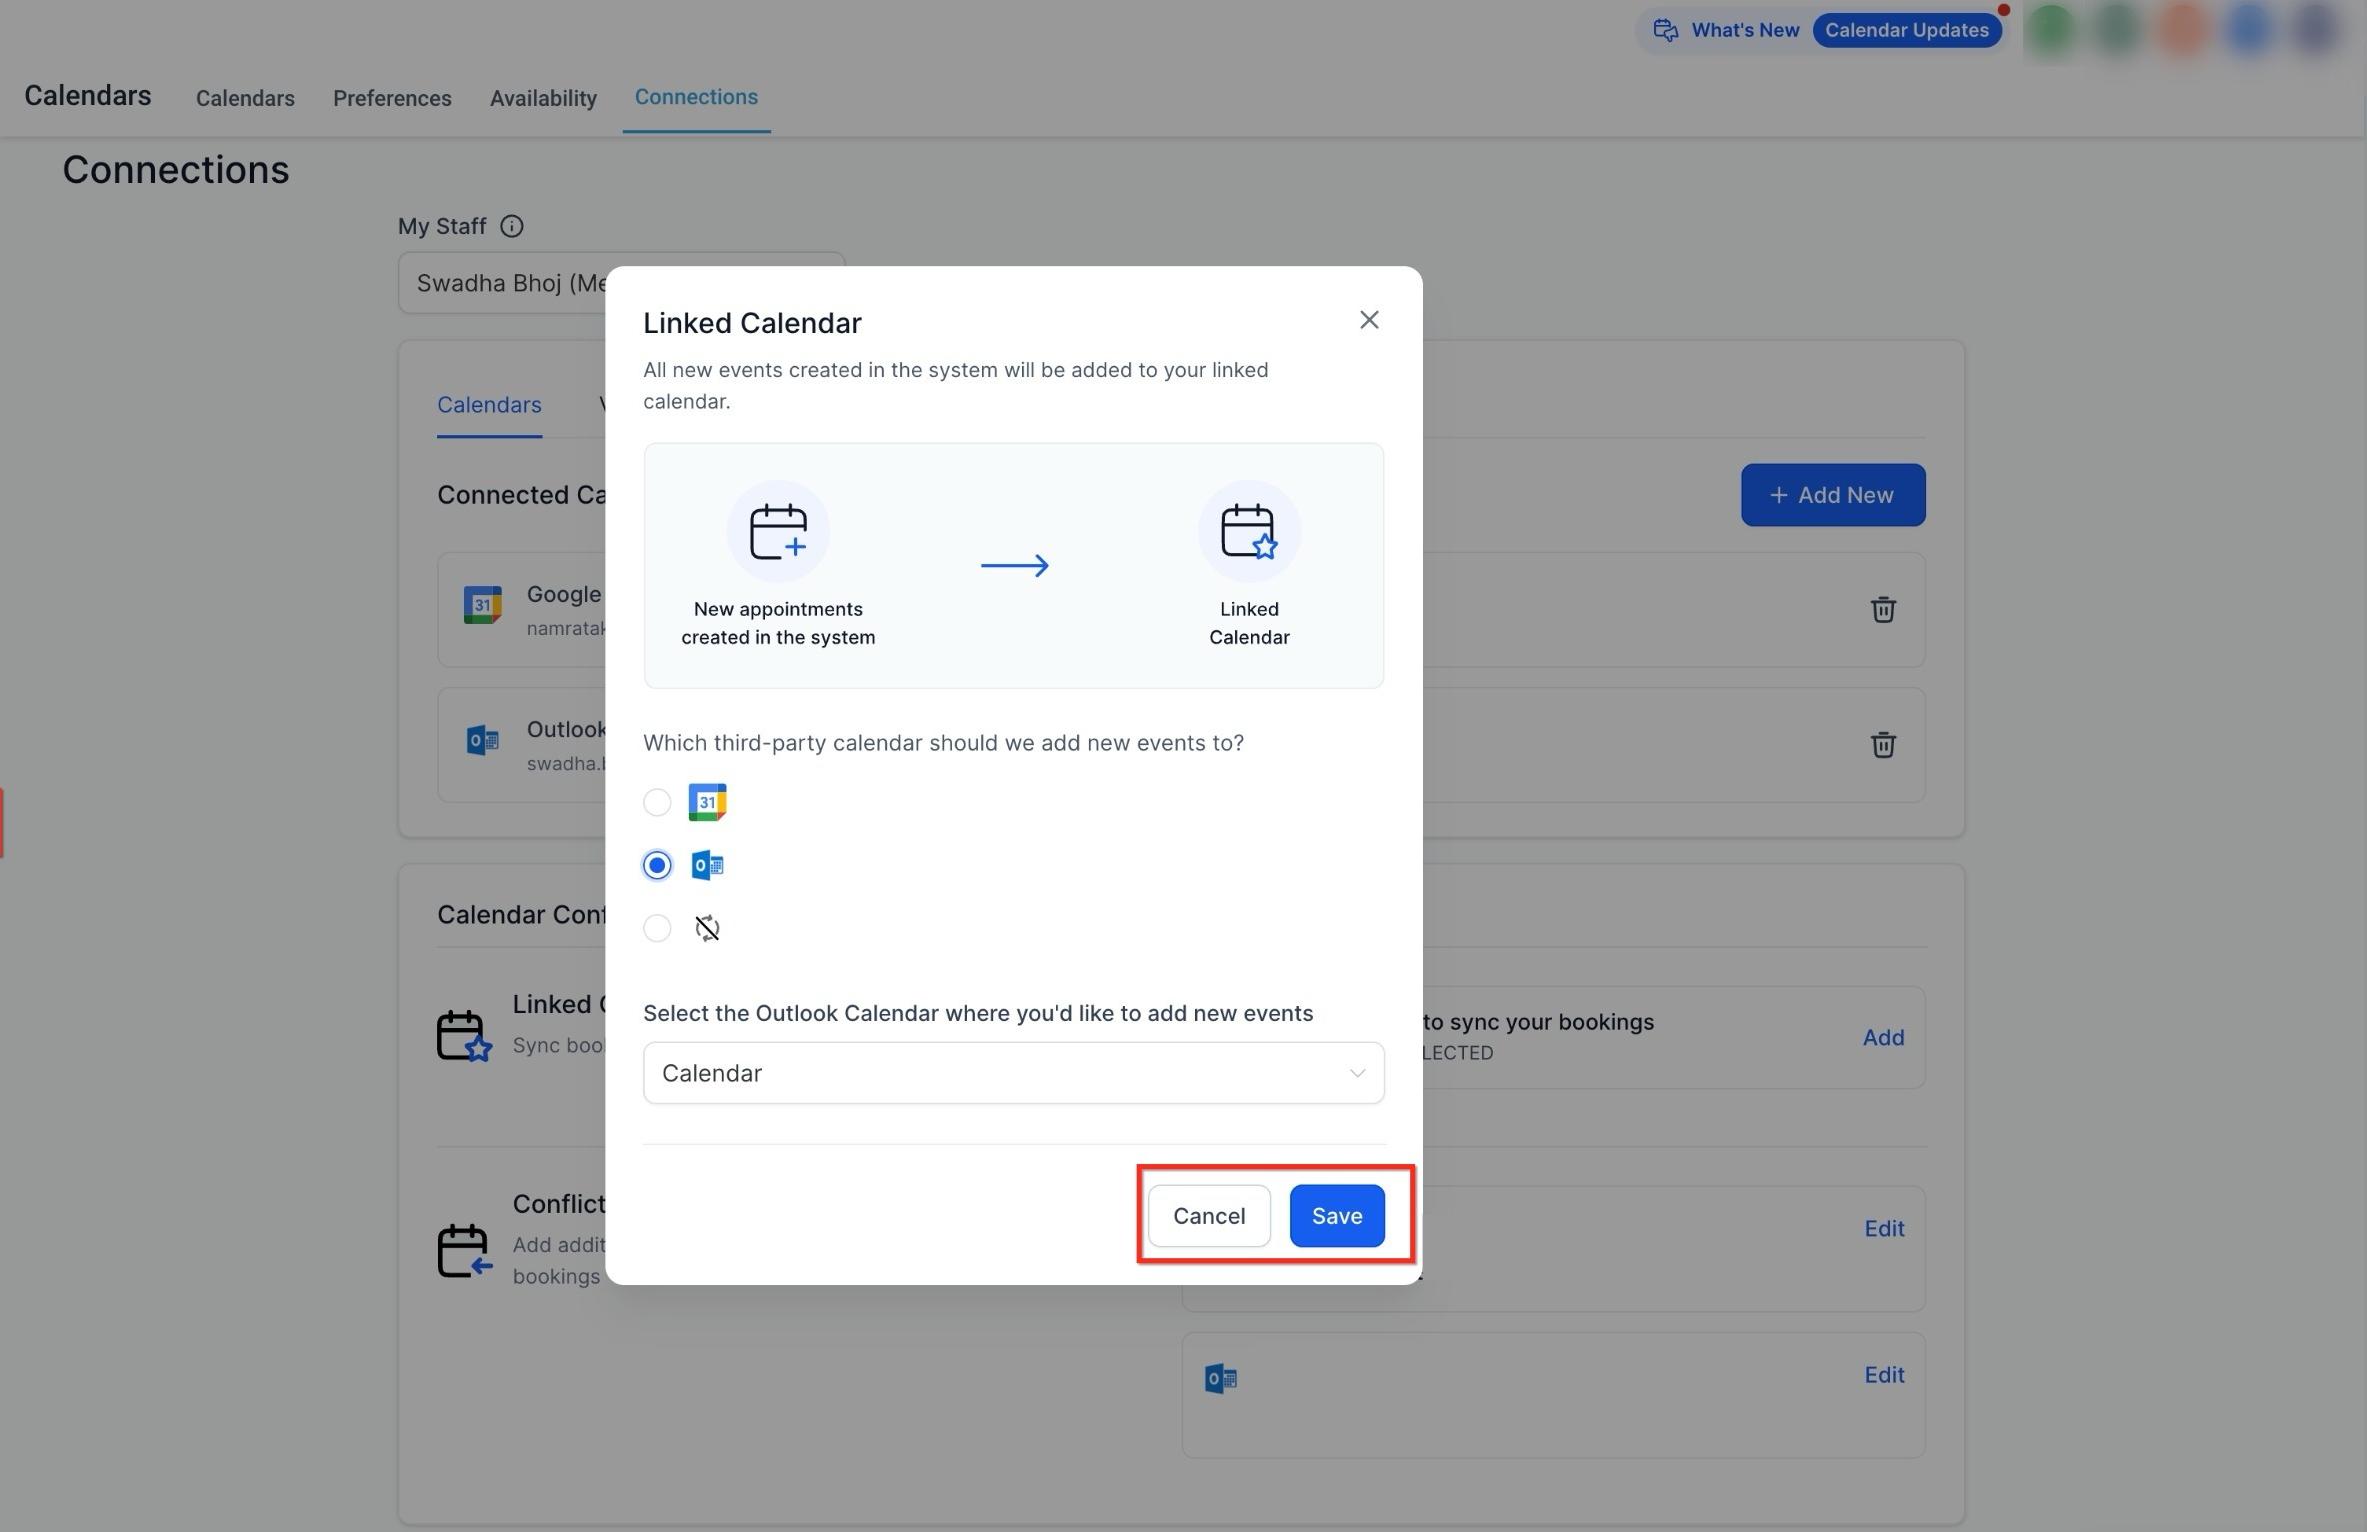Viewport: 2367px width, 1532px height.
Task: Open the My Staff selection dropdown
Action: 621,283
